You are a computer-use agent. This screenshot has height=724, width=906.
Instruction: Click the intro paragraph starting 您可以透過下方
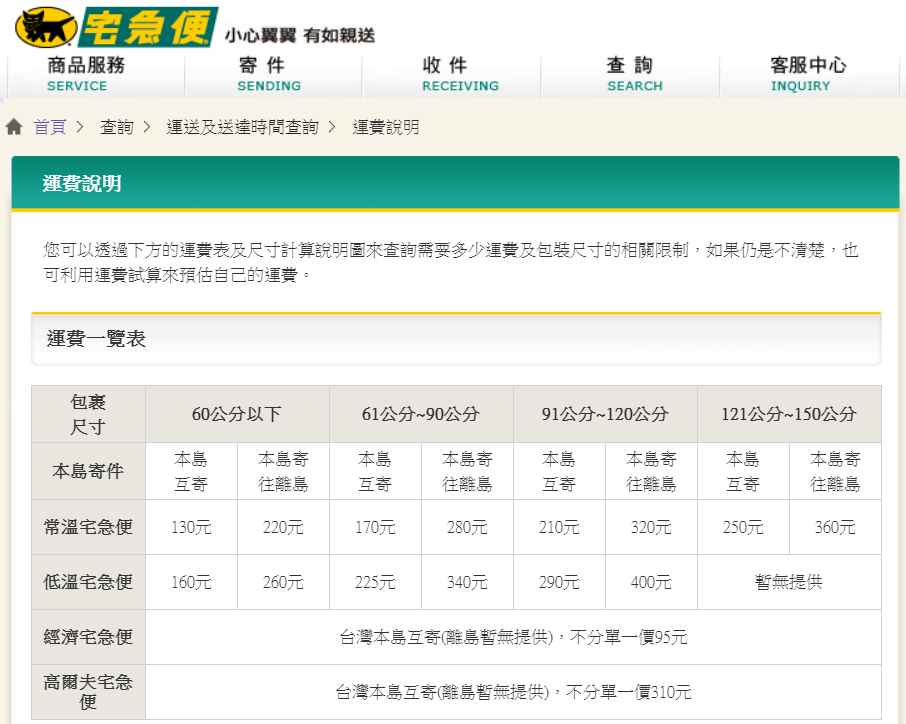pyautogui.click(x=451, y=262)
